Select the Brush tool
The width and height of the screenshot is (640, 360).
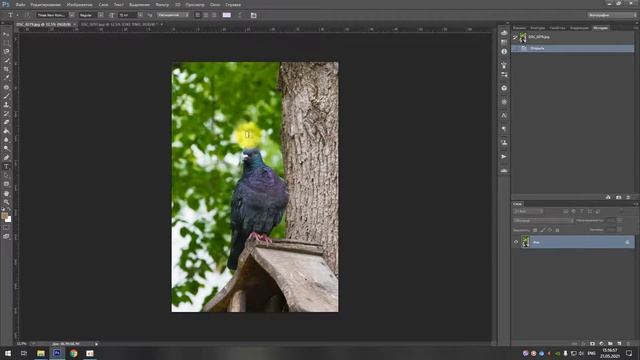click(x=6, y=96)
